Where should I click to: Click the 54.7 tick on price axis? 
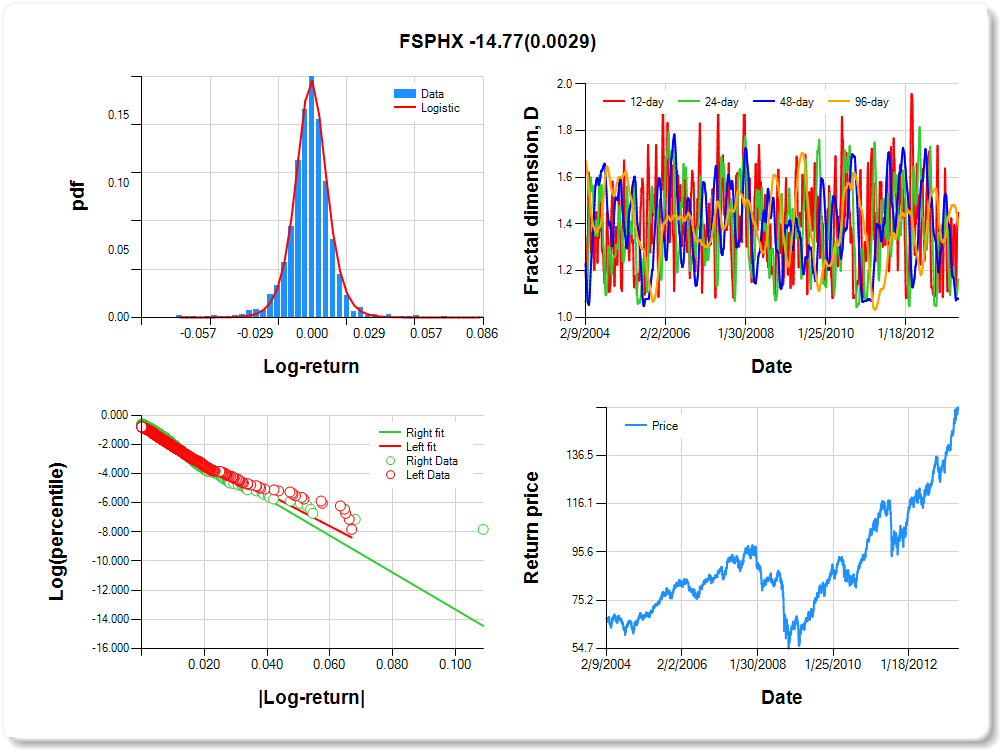582,648
